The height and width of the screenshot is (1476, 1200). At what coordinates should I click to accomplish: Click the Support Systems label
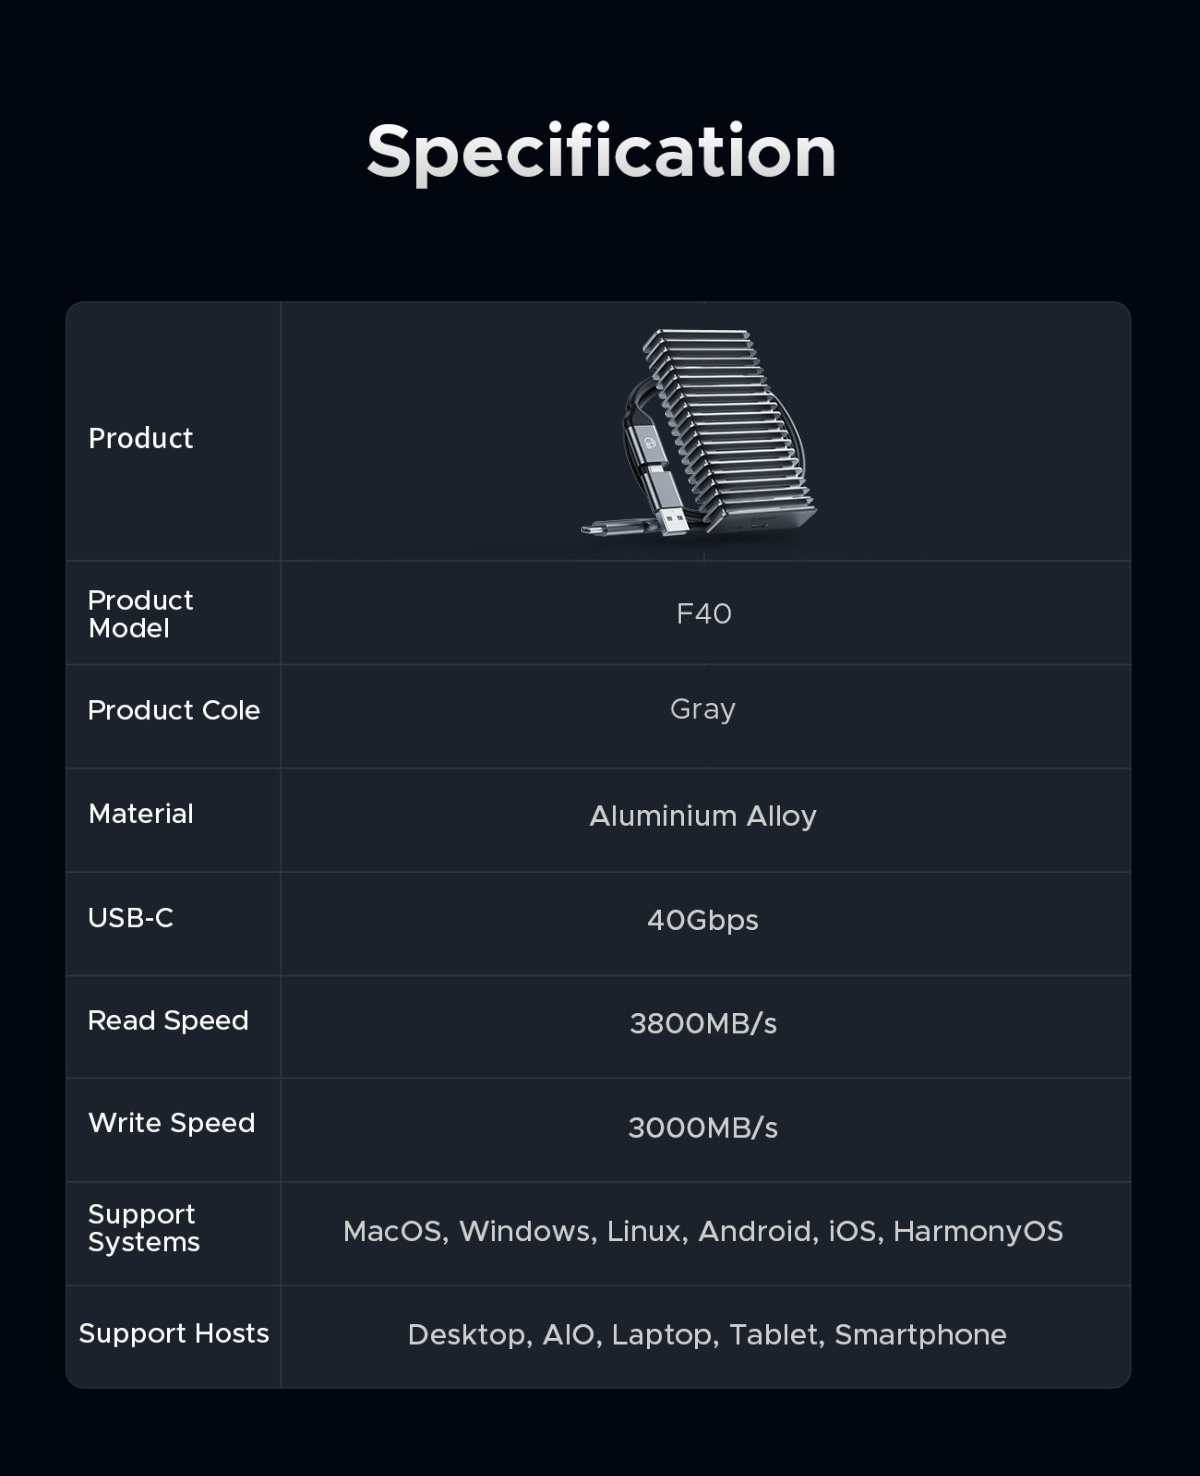(x=144, y=1228)
